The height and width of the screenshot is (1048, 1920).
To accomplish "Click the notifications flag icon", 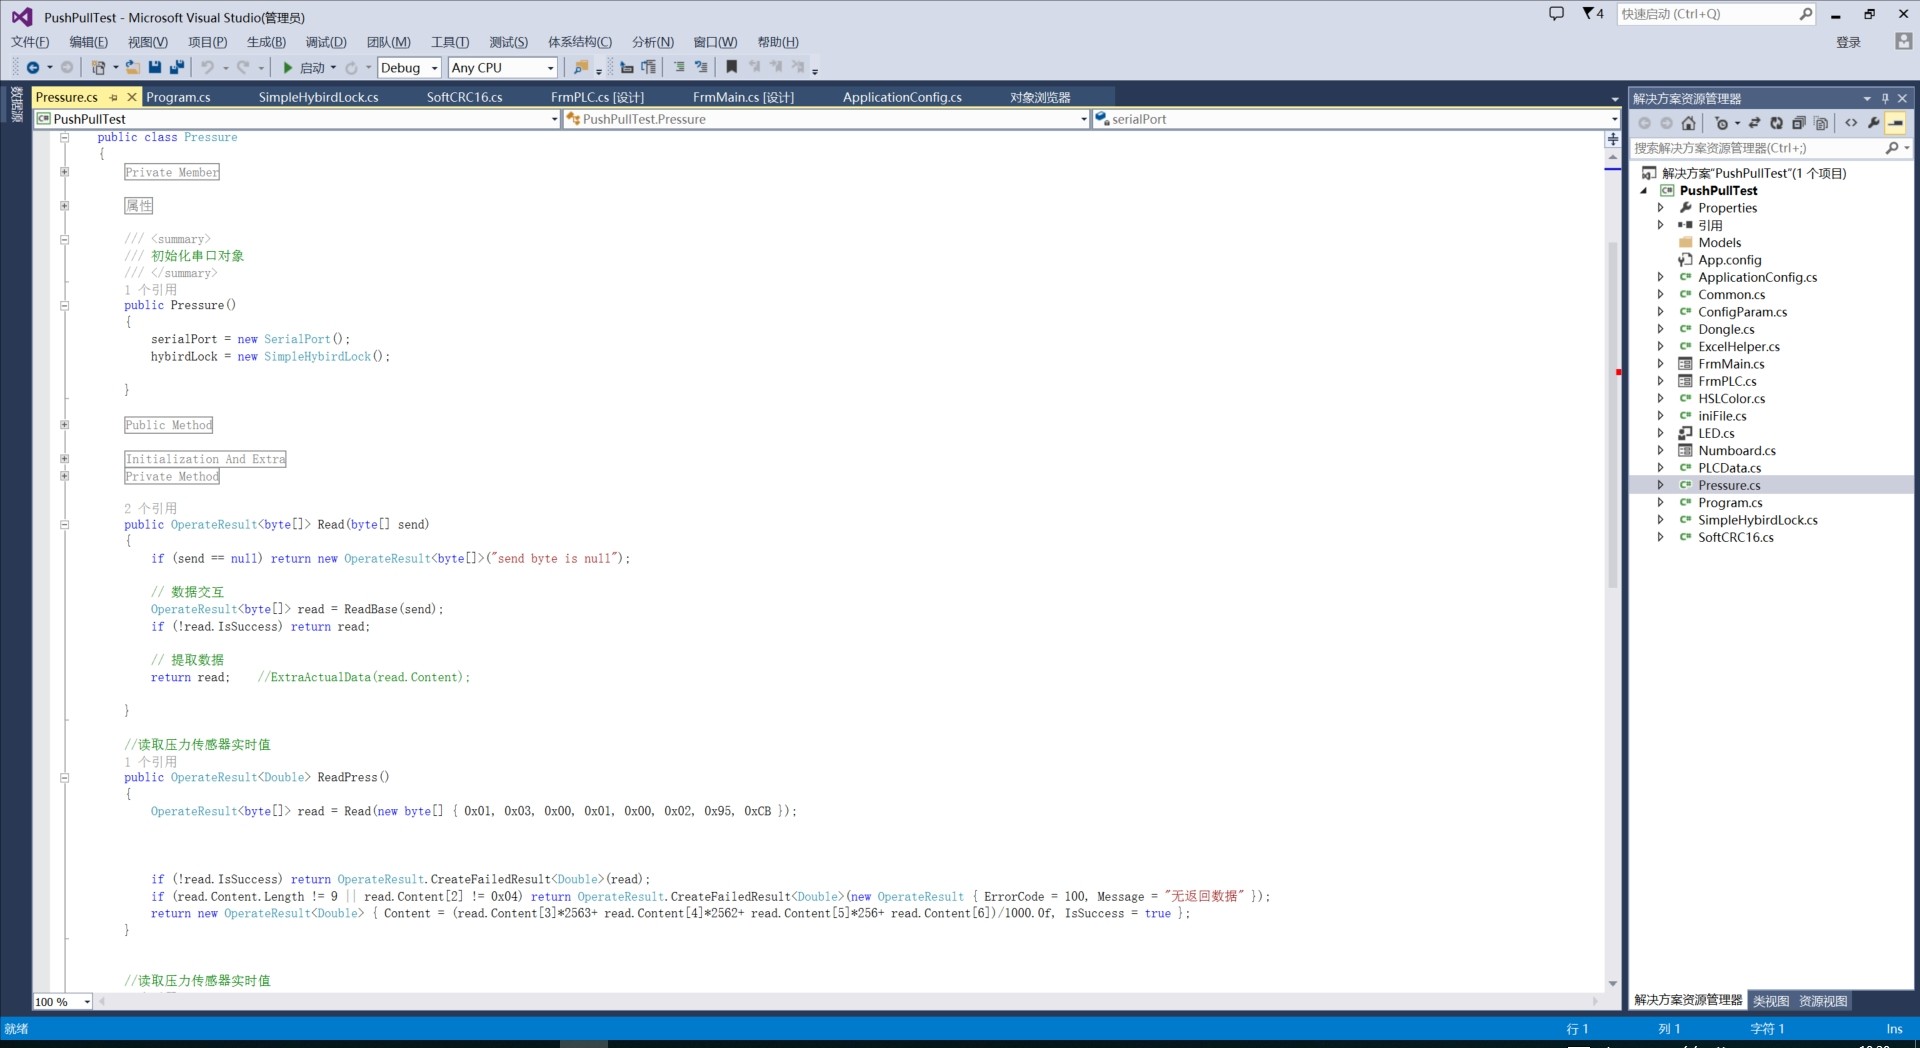I will pyautogui.click(x=1589, y=14).
